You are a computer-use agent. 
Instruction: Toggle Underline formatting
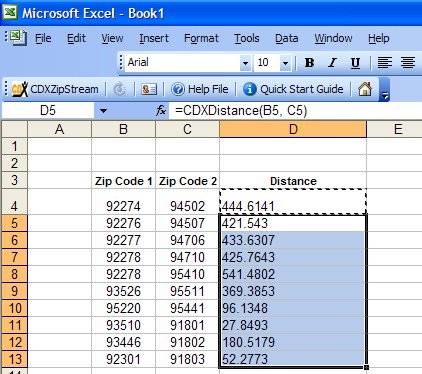click(x=355, y=62)
